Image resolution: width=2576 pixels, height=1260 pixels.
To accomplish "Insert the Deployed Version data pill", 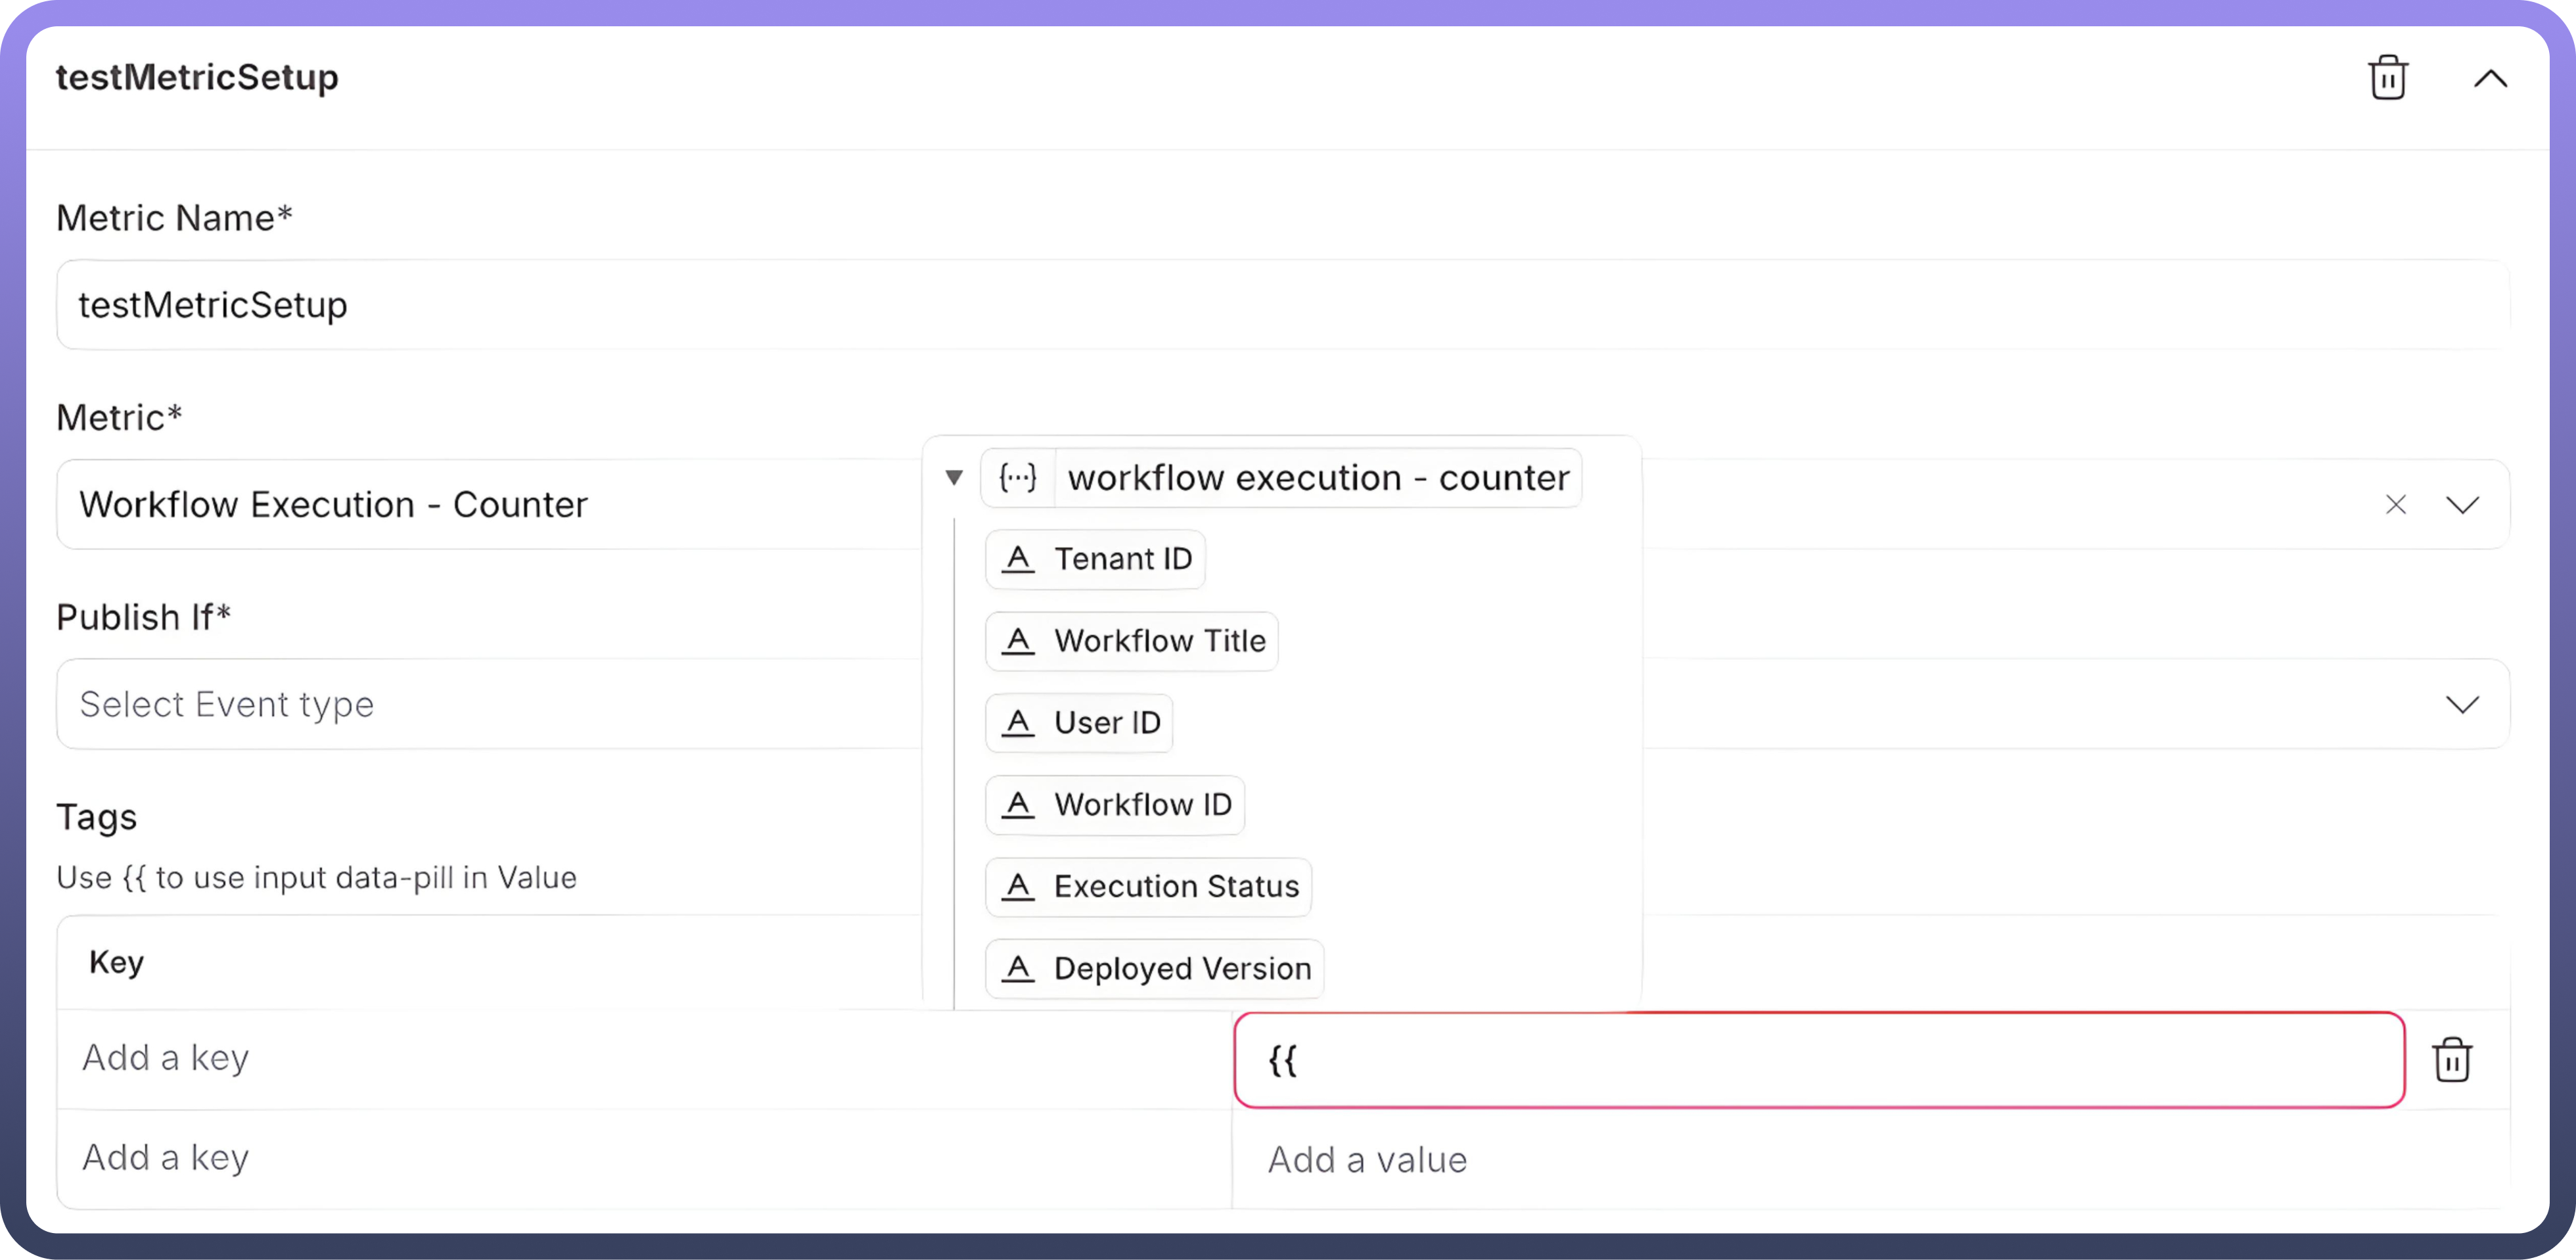I will click(x=1154, y=969).
